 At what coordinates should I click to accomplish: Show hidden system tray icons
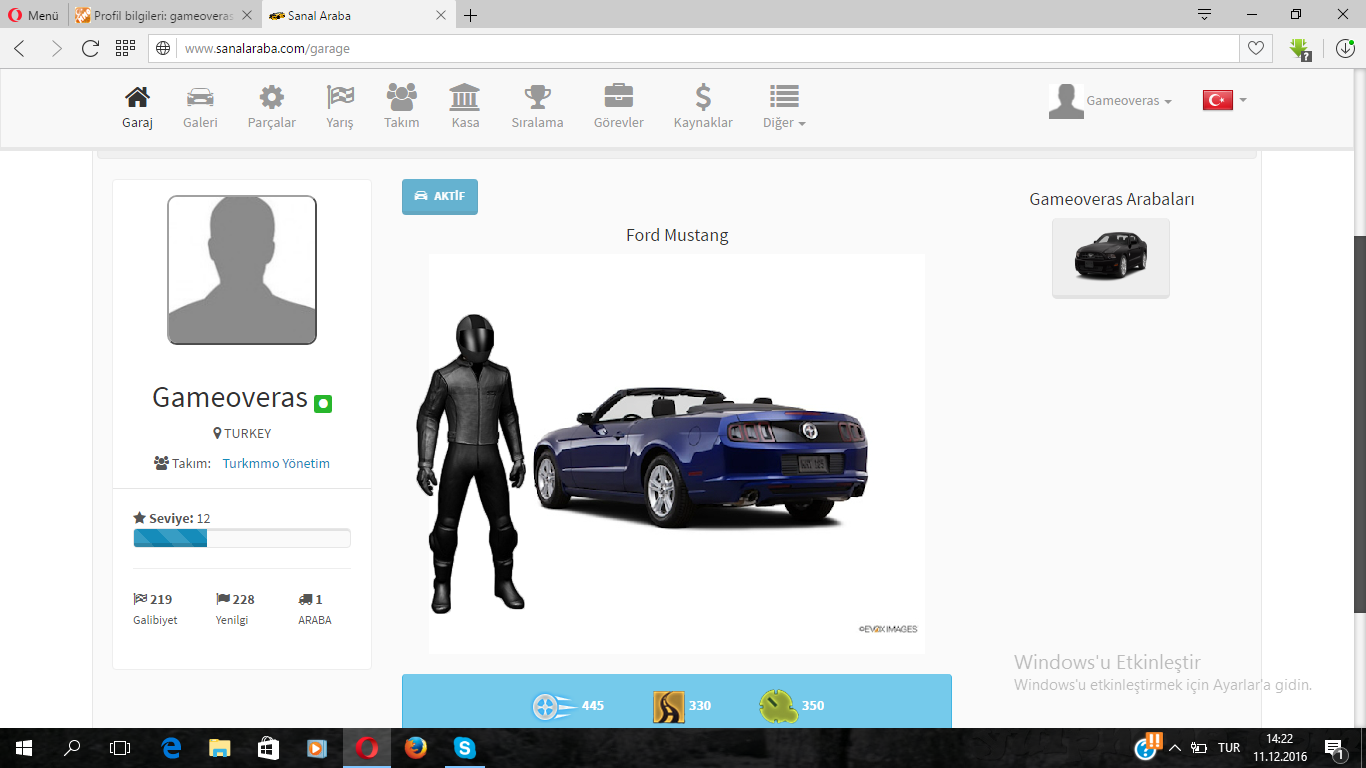tap(1175, 748)
